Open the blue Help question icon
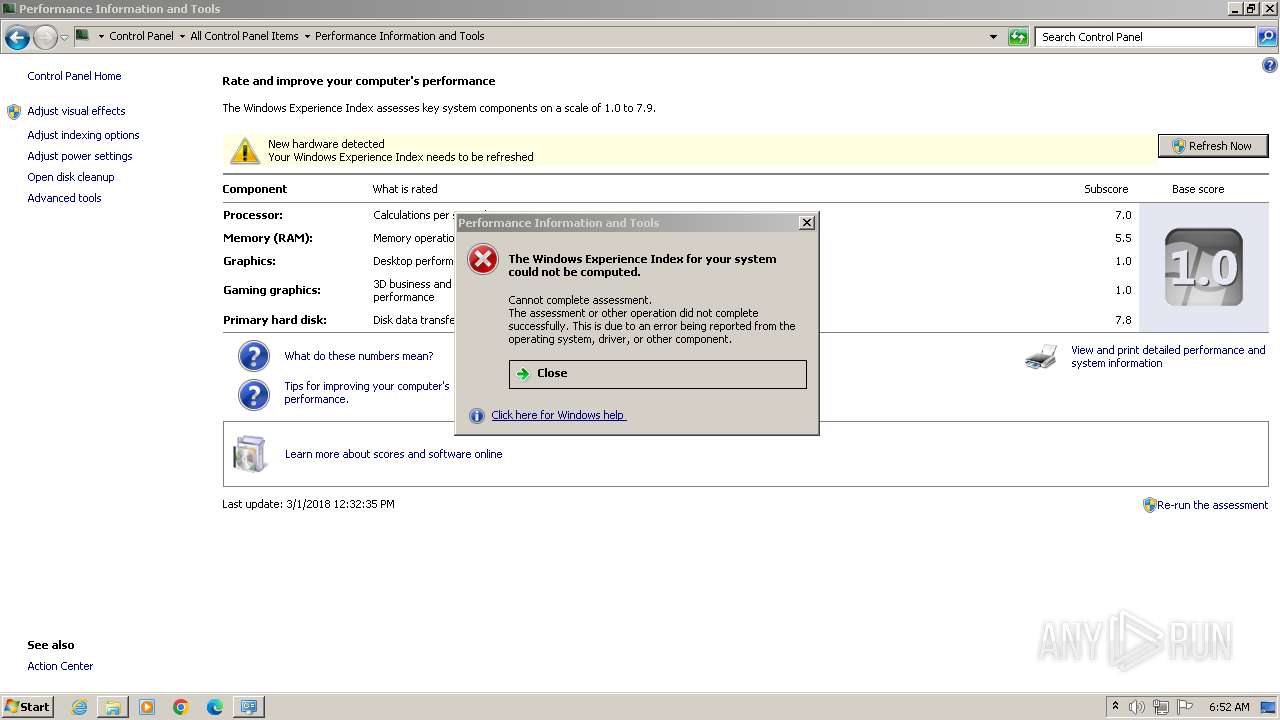Image resolution: width=1280 pixels, height=720 pixels. coord(1270,66)
